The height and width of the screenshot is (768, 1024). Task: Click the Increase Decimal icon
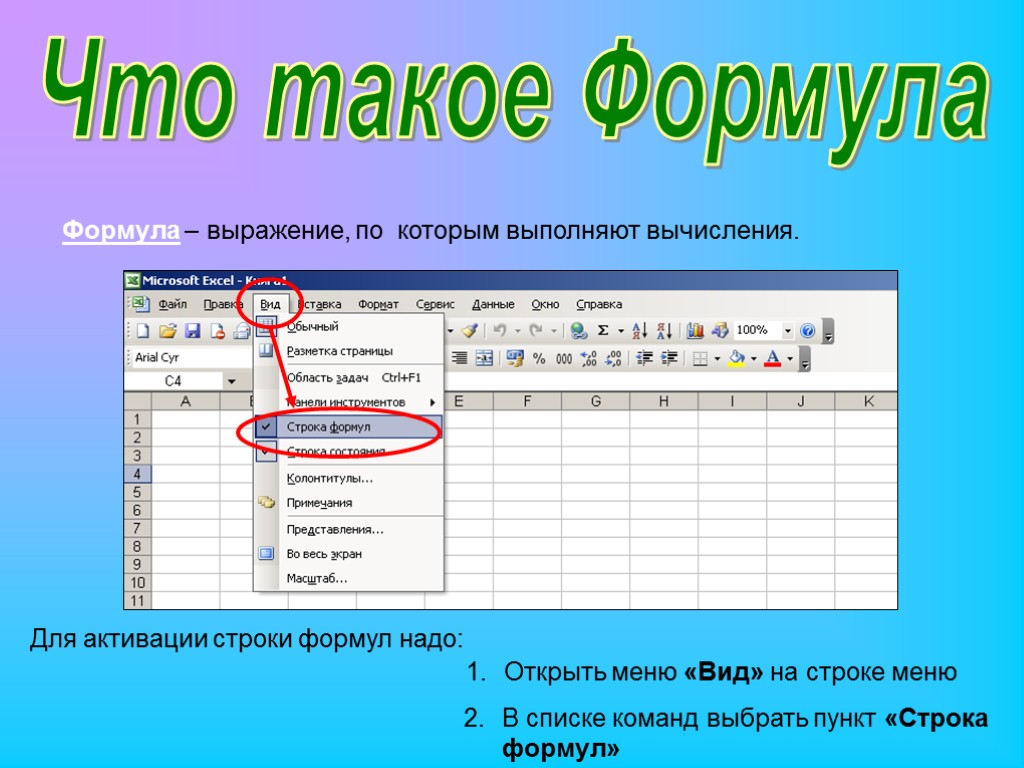point(588,358)
